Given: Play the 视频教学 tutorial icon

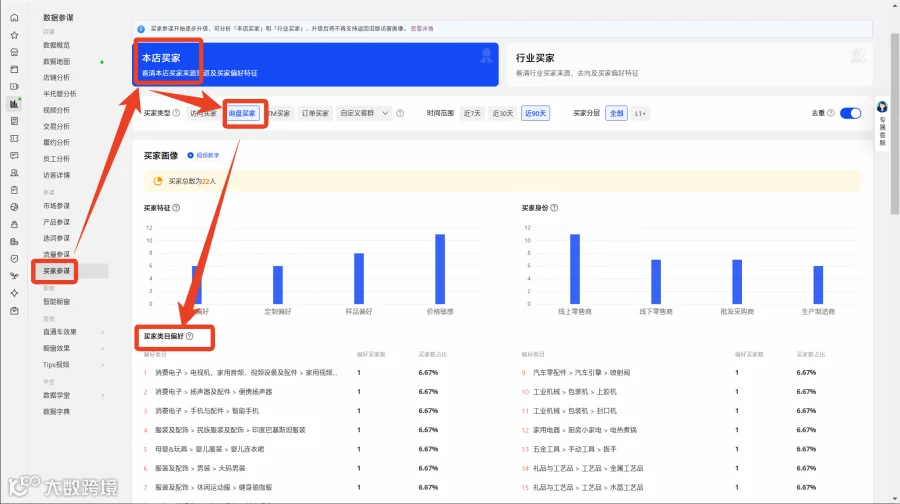Looking at the screenshot, I should 191,156.
